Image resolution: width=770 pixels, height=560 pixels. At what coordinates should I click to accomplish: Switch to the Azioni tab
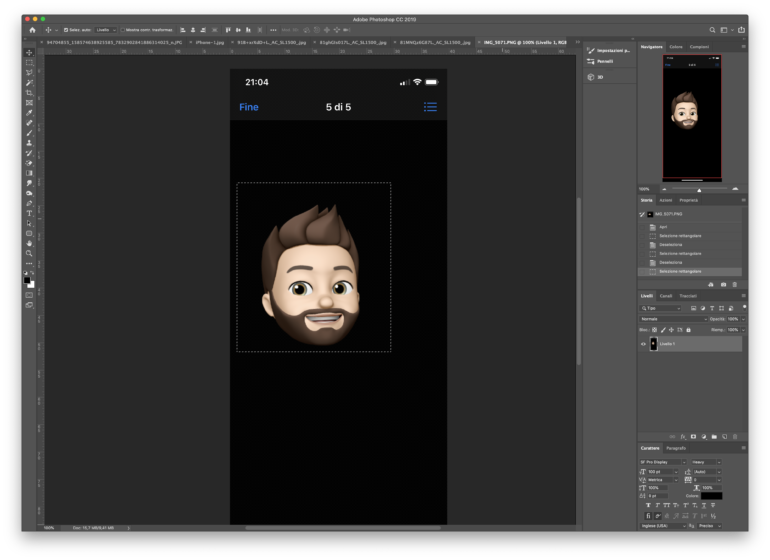tap(665, 200)
